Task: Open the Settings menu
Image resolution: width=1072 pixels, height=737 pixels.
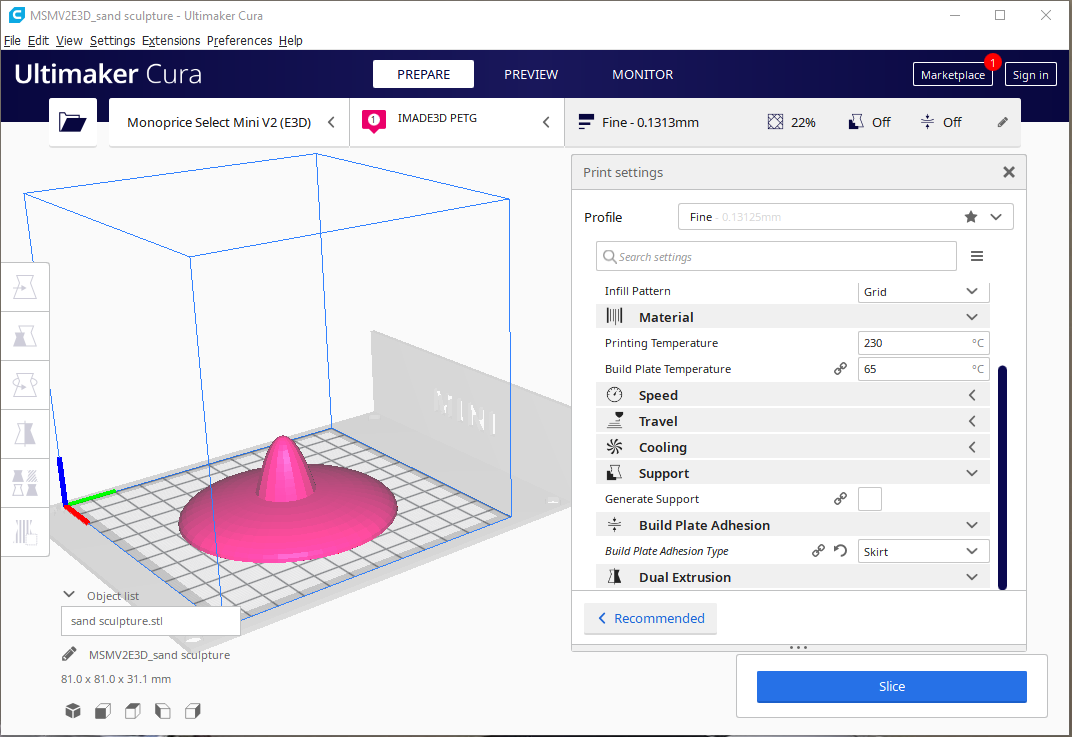Action: (x=112, y=40)
